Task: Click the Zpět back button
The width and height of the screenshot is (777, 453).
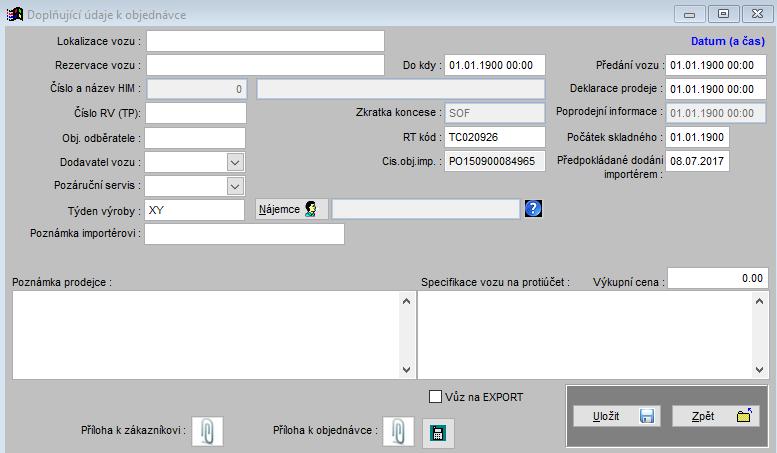Action: point(716,416)
